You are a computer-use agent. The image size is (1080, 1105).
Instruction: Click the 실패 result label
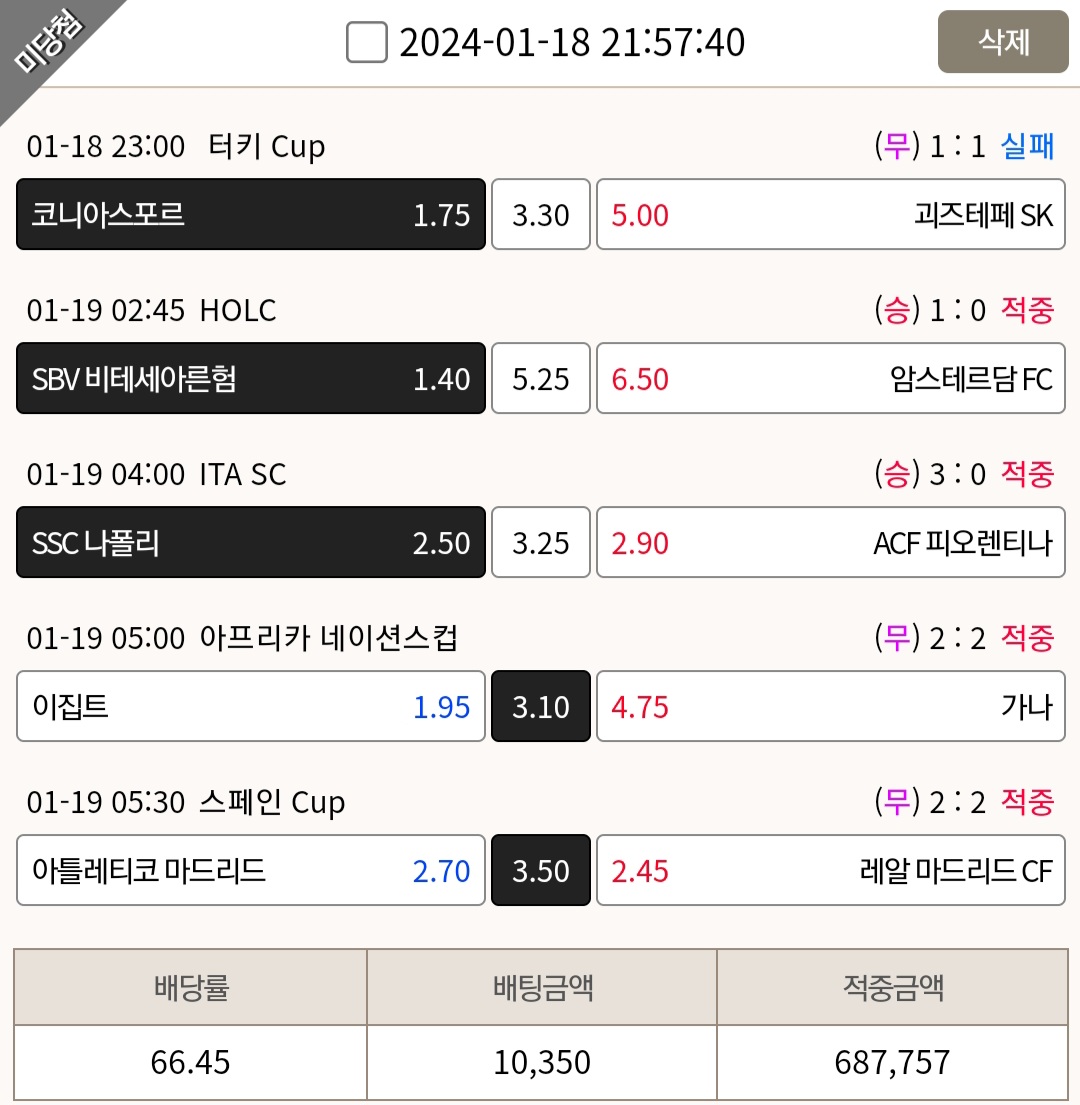[x=1027, y=147]
